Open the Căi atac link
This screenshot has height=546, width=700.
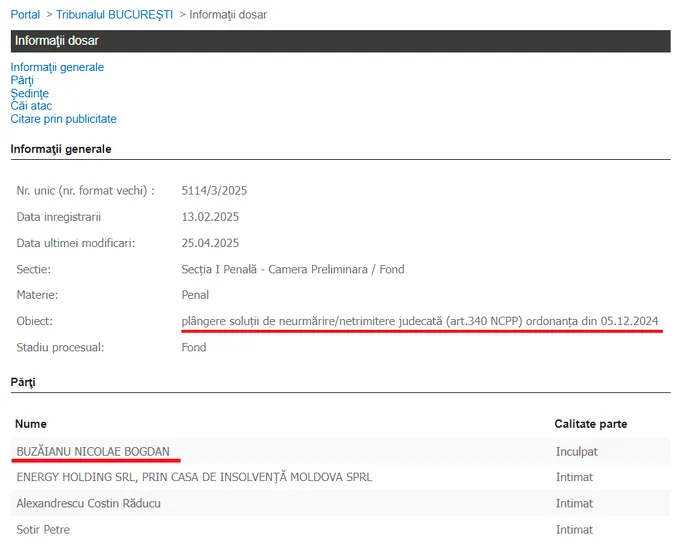click(31, 106)
